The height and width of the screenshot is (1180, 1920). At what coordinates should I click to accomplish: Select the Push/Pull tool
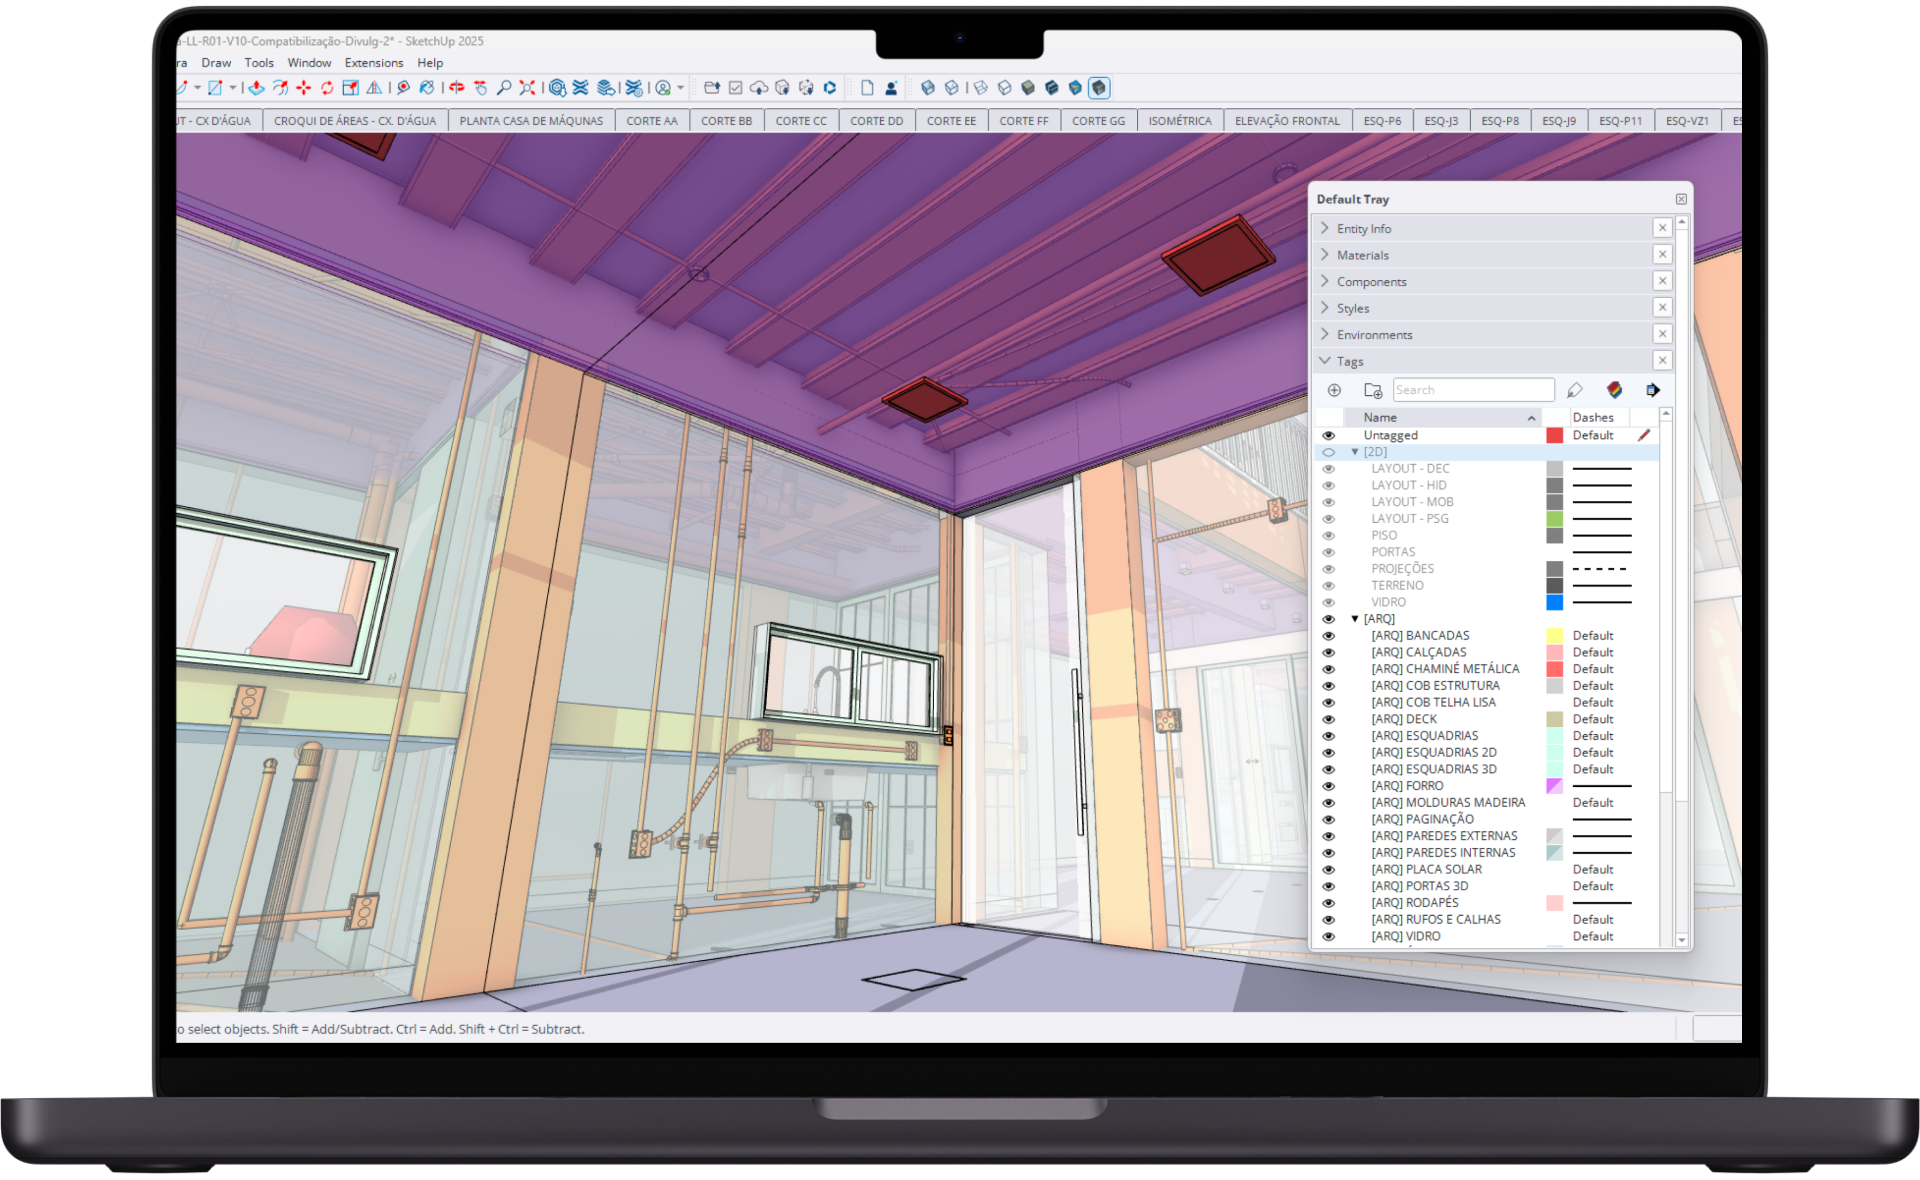point(256,88)
